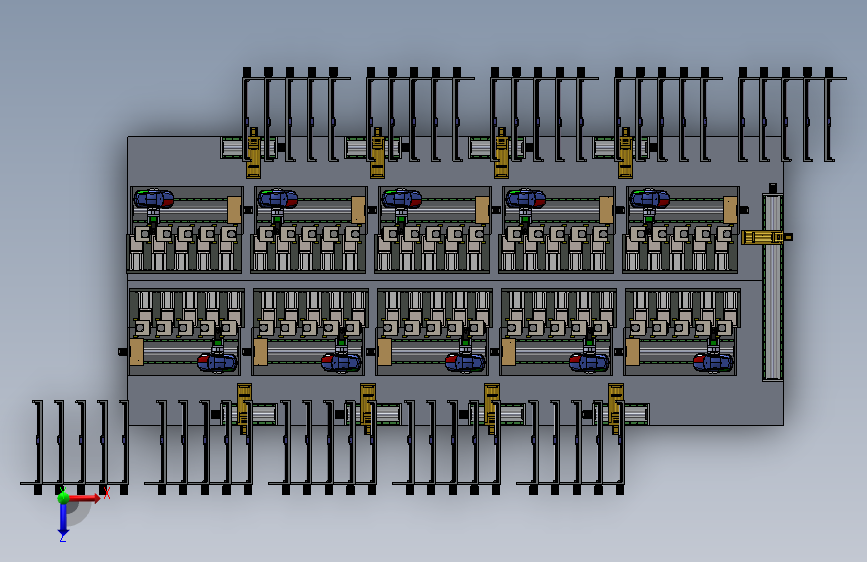Click the red X axis arrow of triad

coord(84,498)
